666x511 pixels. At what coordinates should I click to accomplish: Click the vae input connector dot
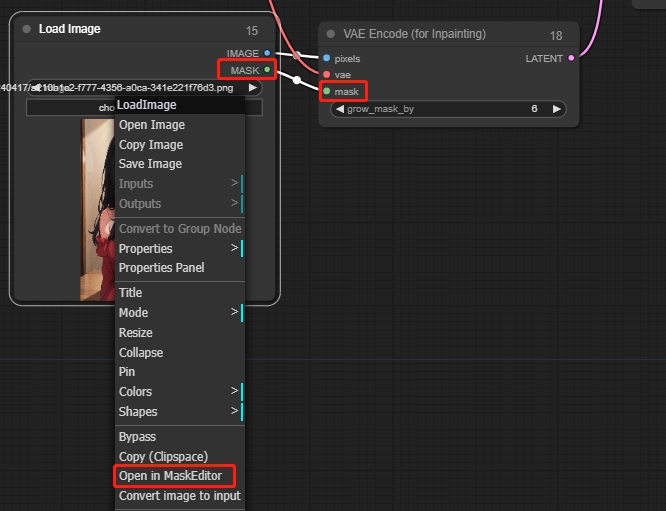coord(327,75)
